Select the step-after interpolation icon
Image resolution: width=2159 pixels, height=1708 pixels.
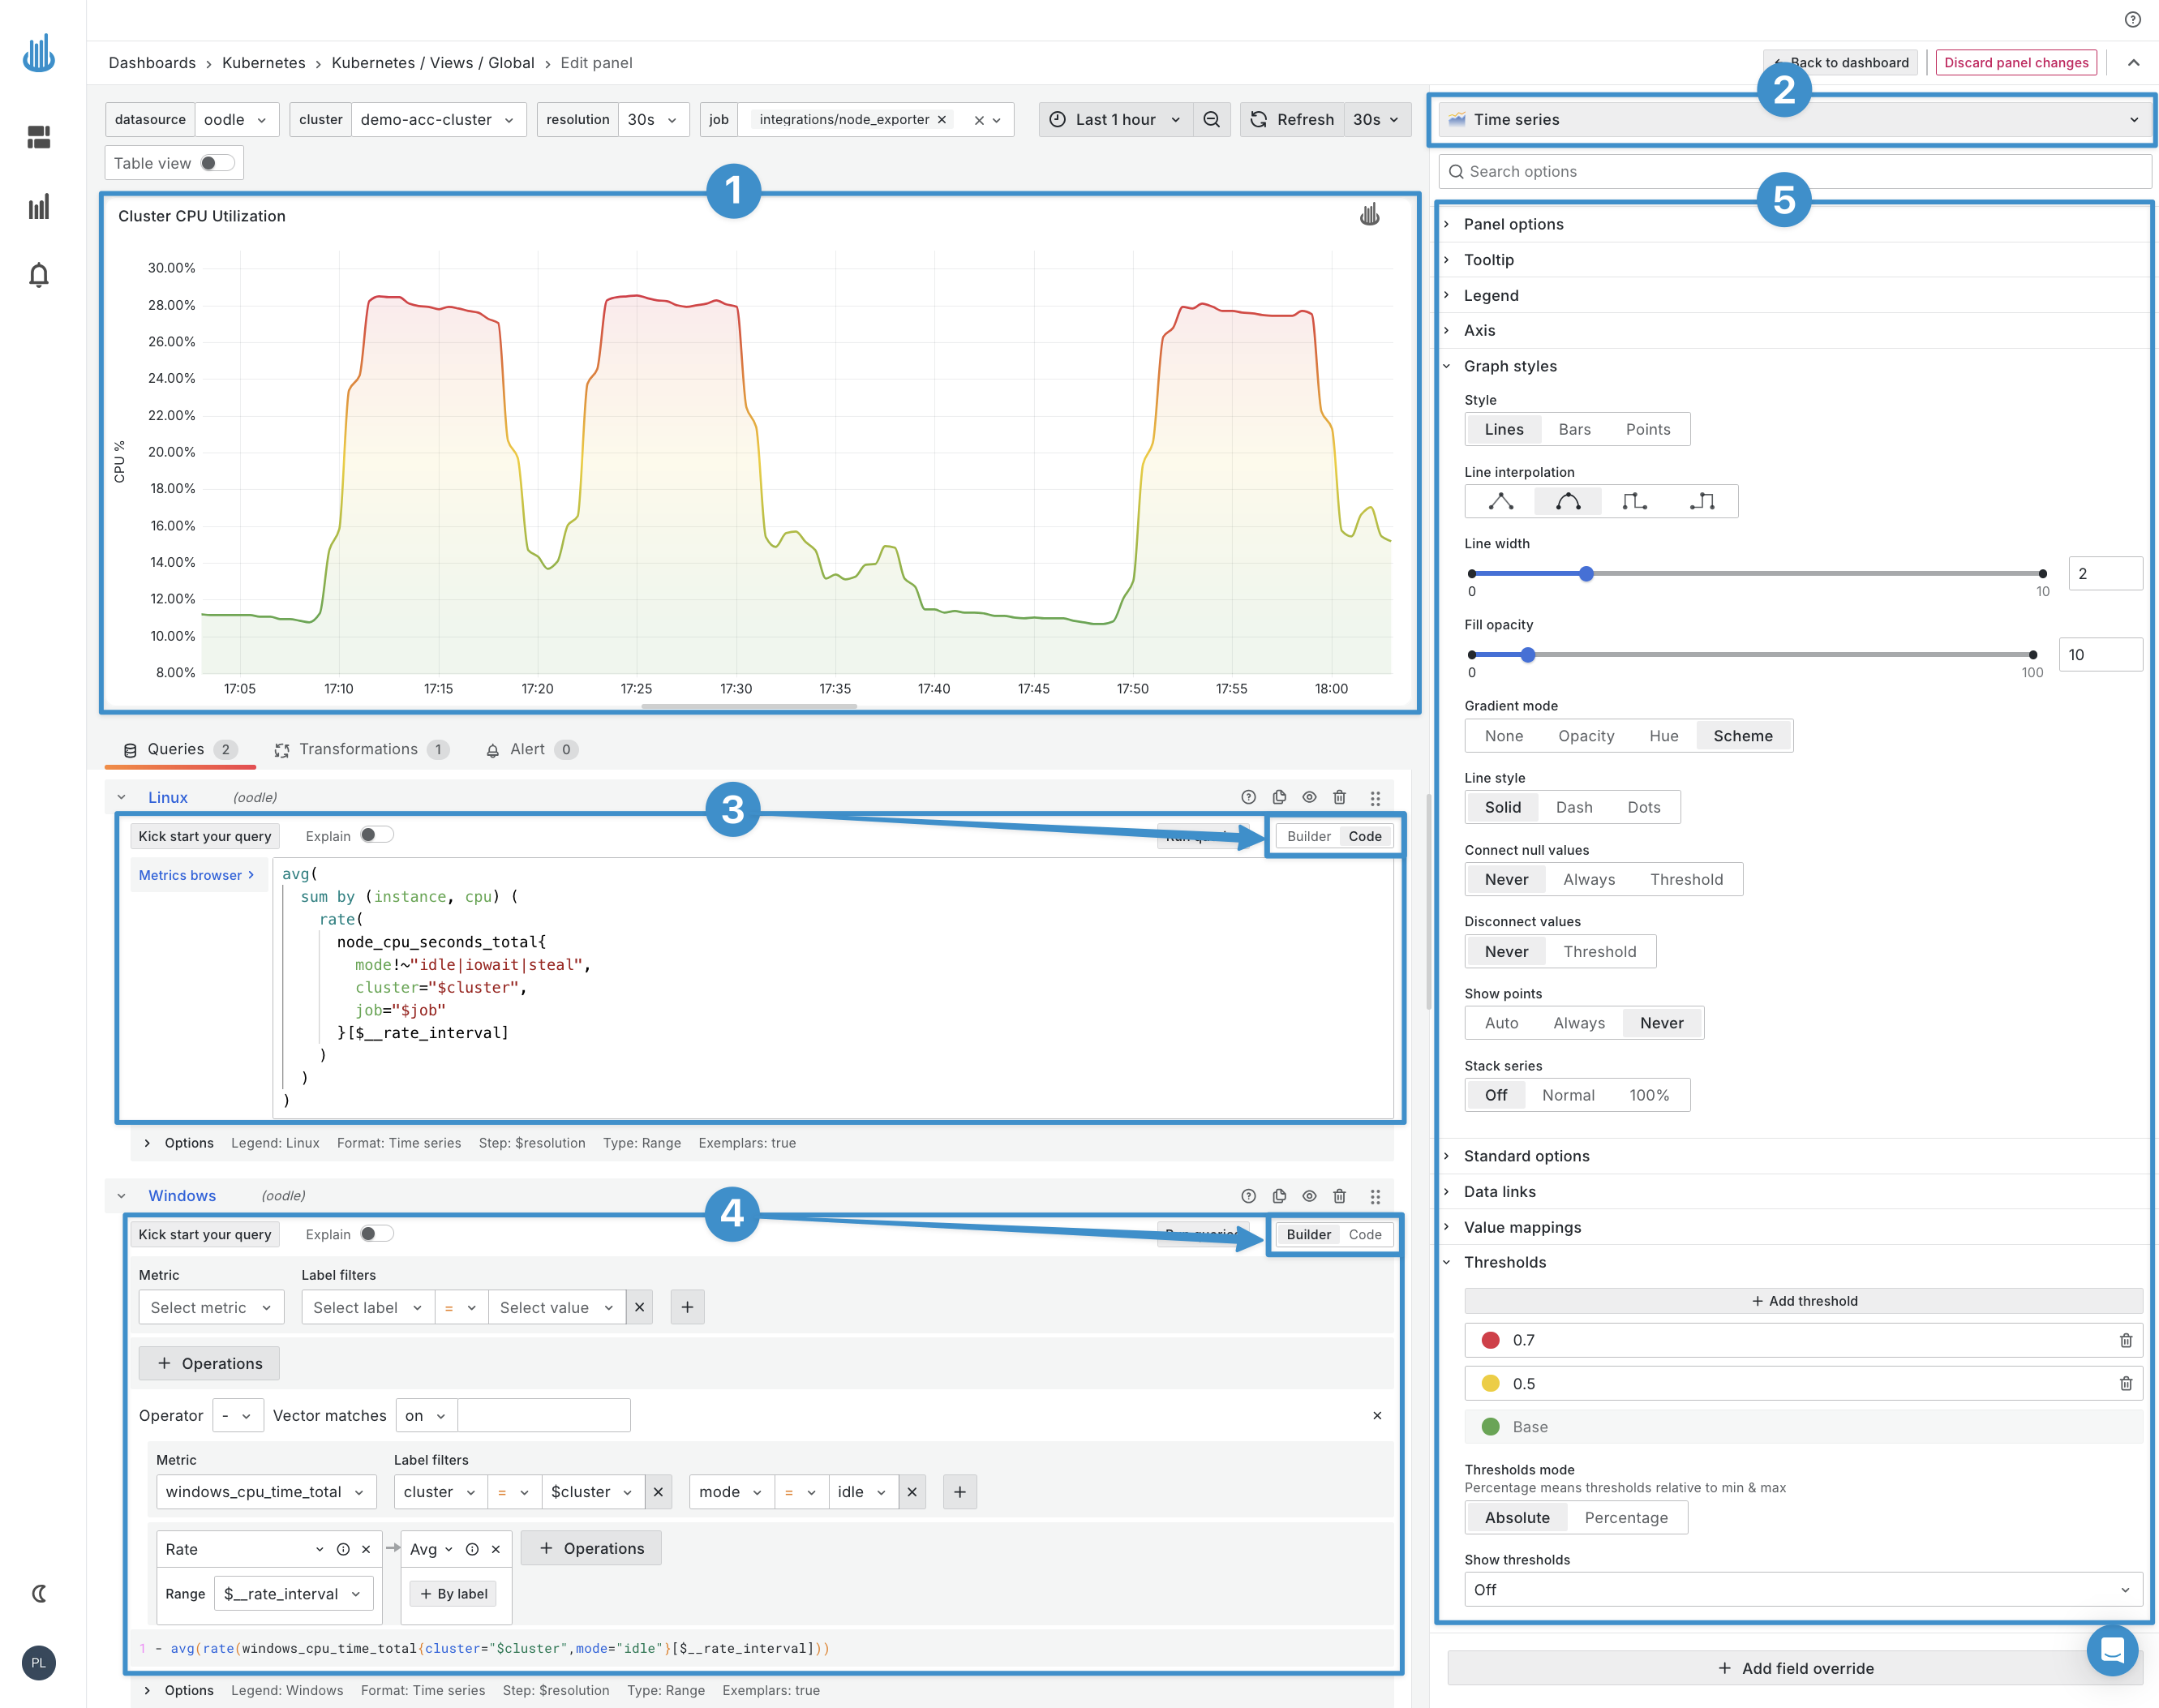[x=1702, y=501]
